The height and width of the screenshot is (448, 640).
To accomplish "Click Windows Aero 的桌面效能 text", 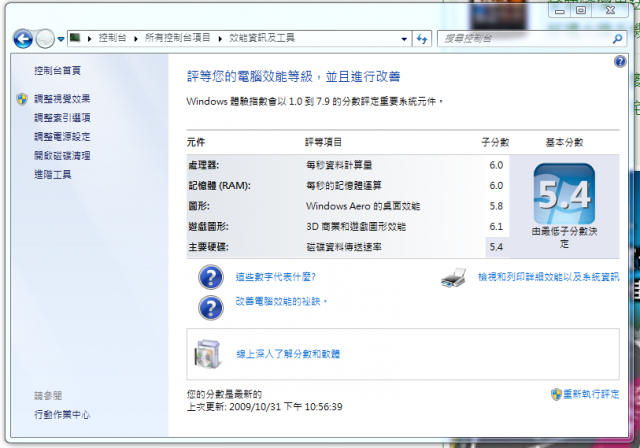I will (363, 206).
